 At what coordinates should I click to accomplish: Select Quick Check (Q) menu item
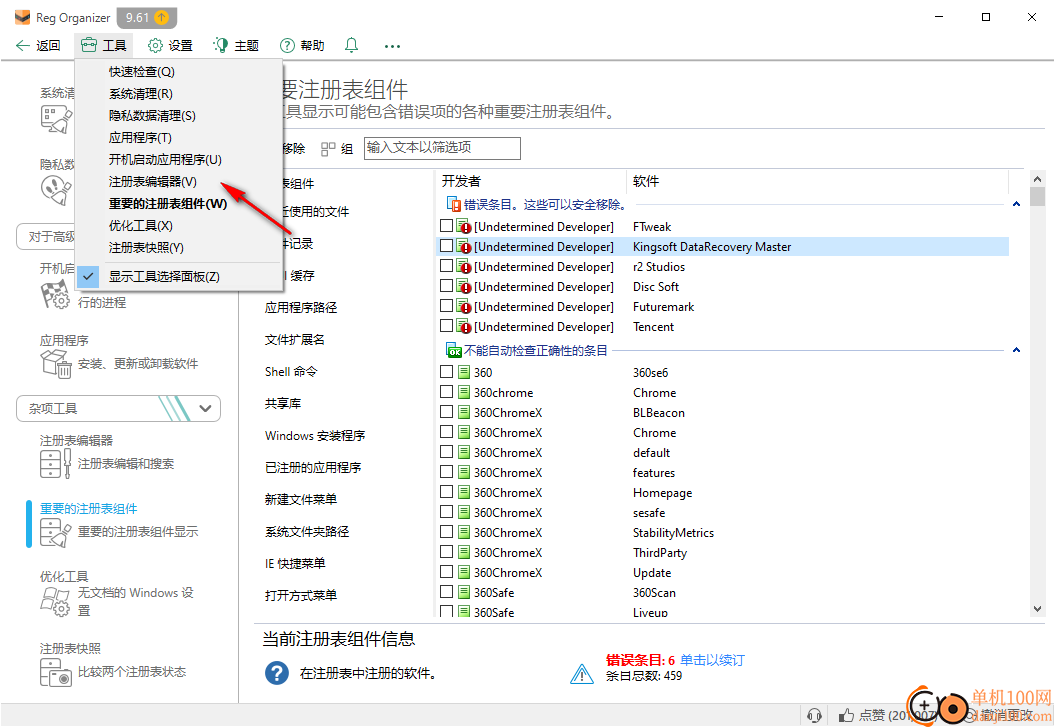[178, 71]
